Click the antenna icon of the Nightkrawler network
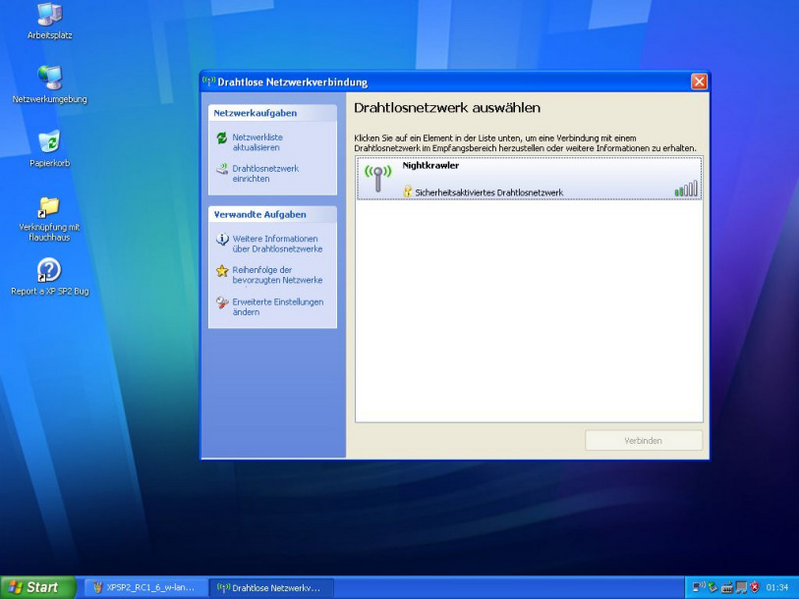Screen dimensions: 799x599 378,177
